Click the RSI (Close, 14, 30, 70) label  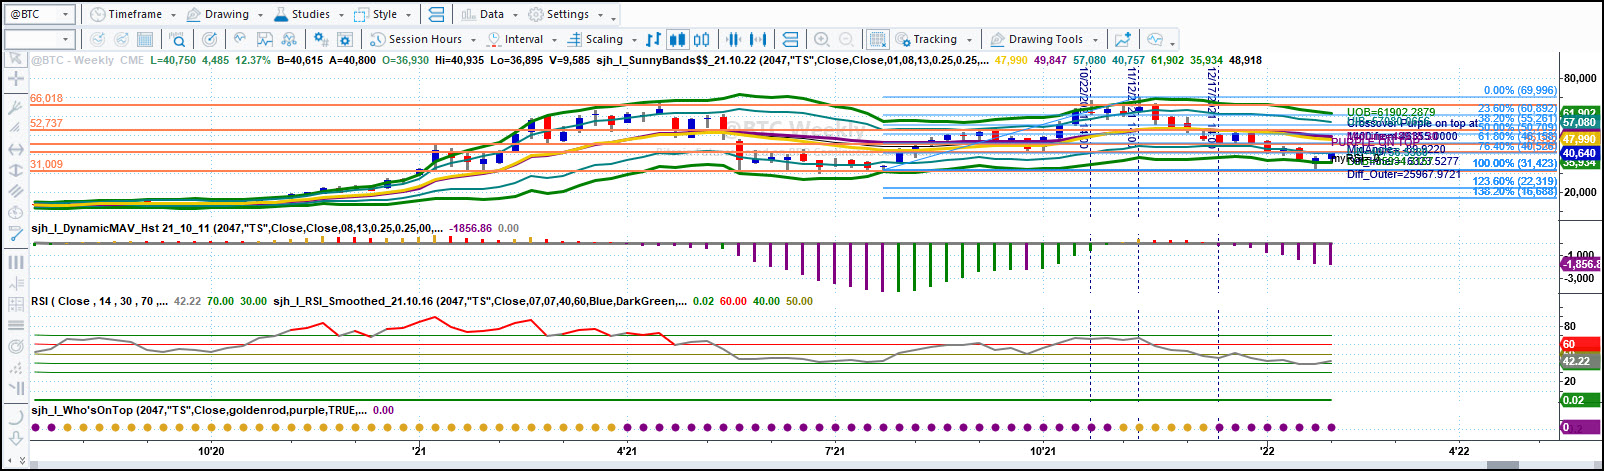tap(99, 301)
